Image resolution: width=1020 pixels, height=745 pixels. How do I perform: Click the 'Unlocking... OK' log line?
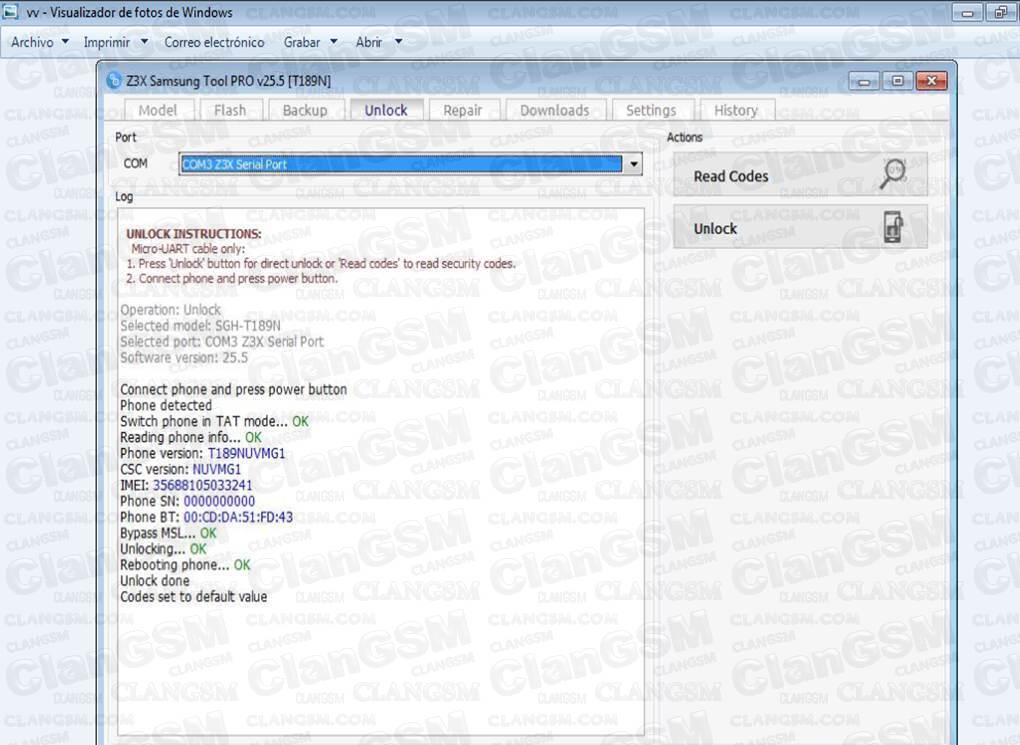[x=163, y=549]
